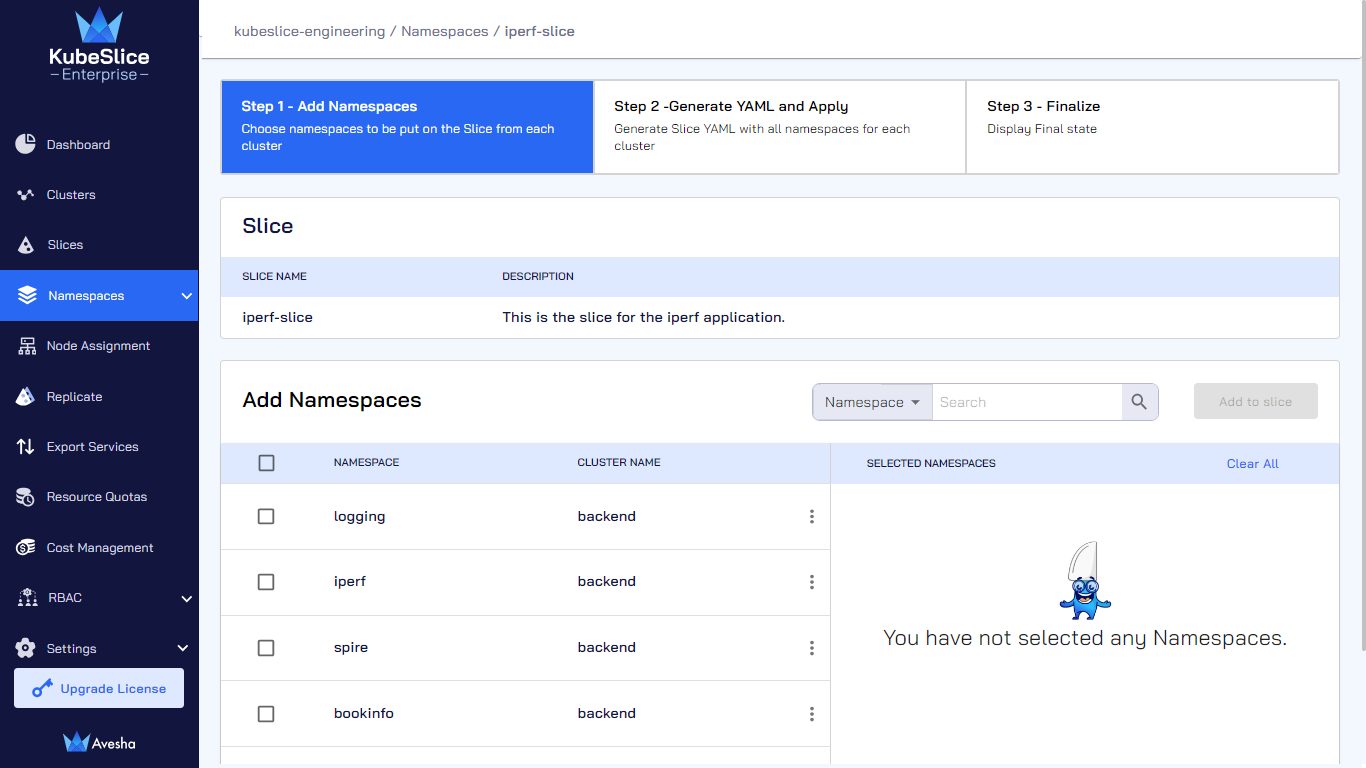
Task: Expand the Settings sidebar chevron
Action: coord(183,648)
